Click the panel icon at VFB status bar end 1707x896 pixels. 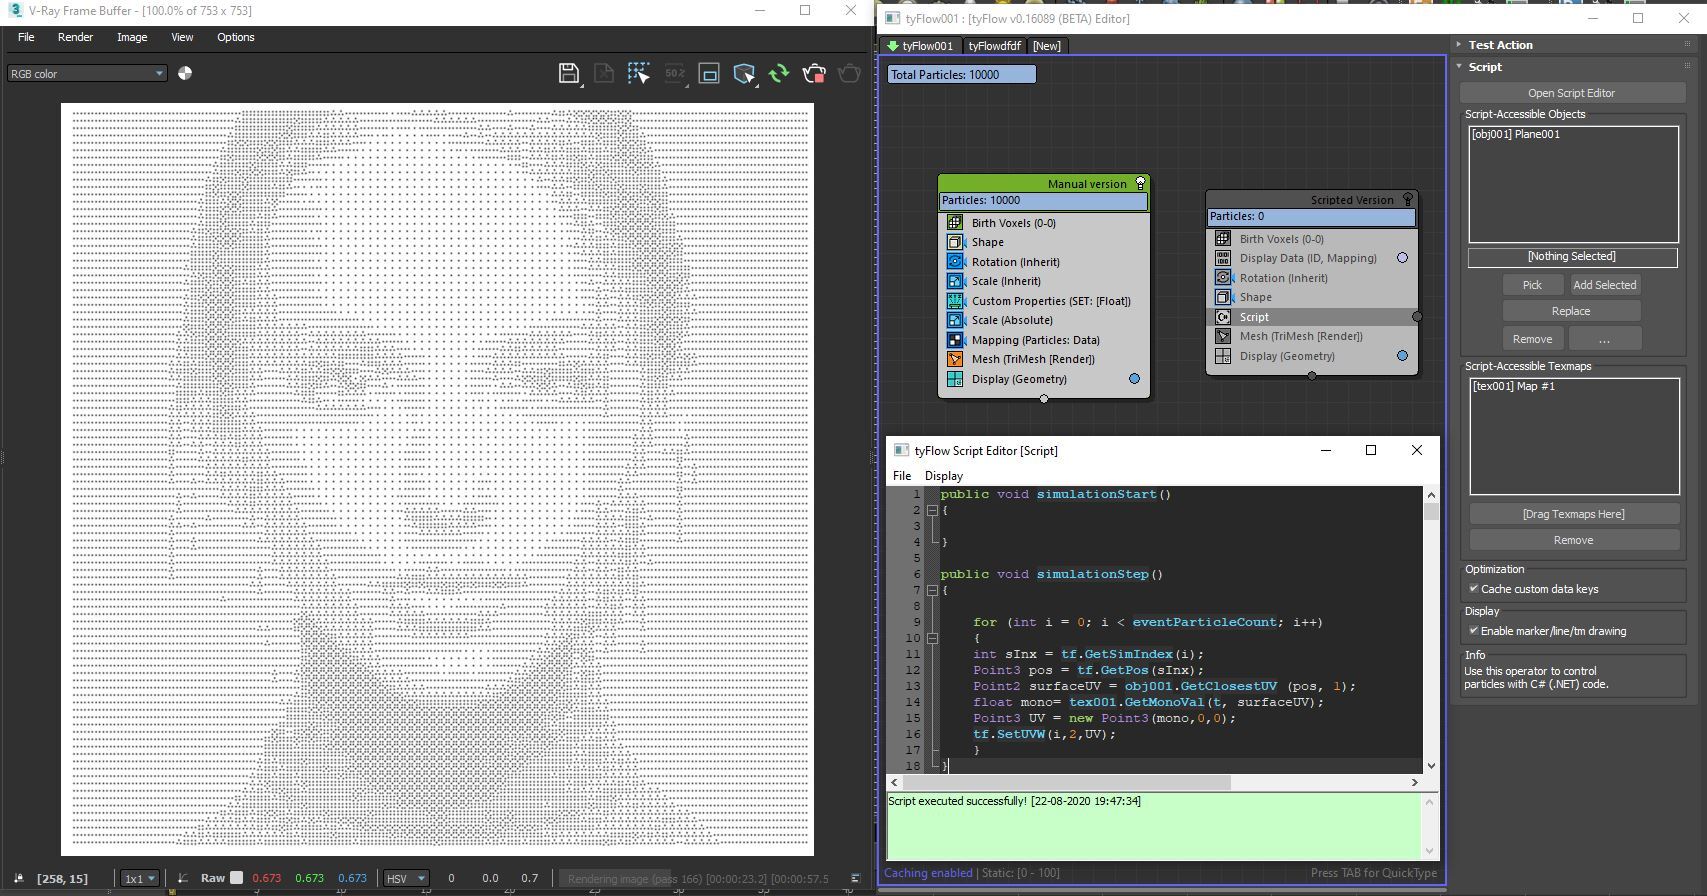click(x=855, y=878)
